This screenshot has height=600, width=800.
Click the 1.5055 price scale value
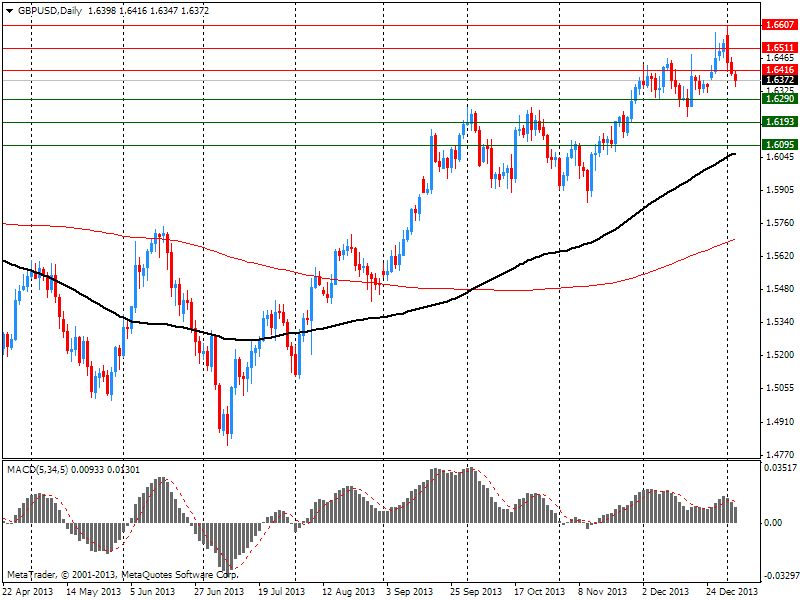(780, 388)
